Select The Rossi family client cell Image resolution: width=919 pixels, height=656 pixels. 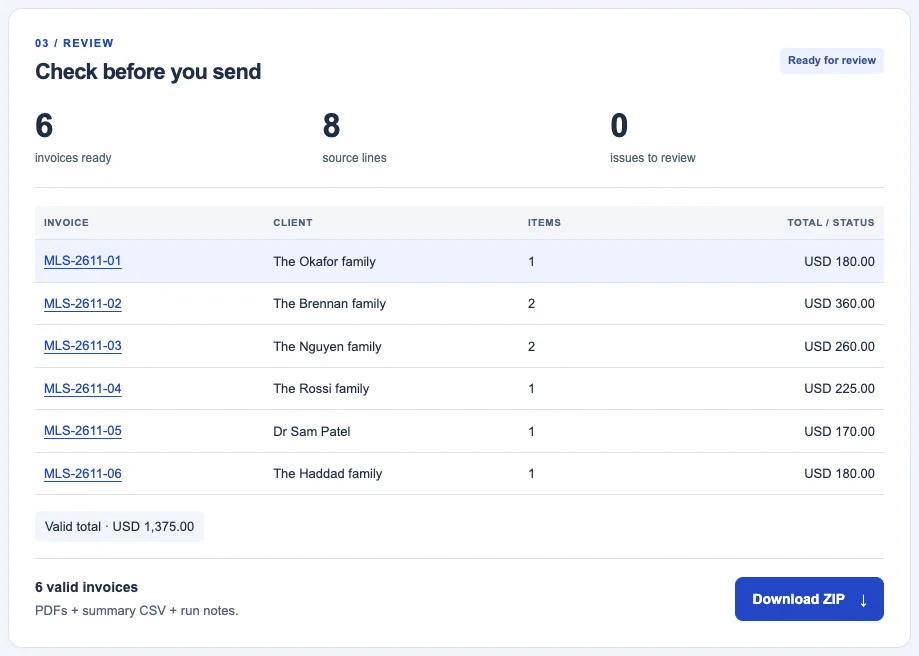click(x=321, y=389)
